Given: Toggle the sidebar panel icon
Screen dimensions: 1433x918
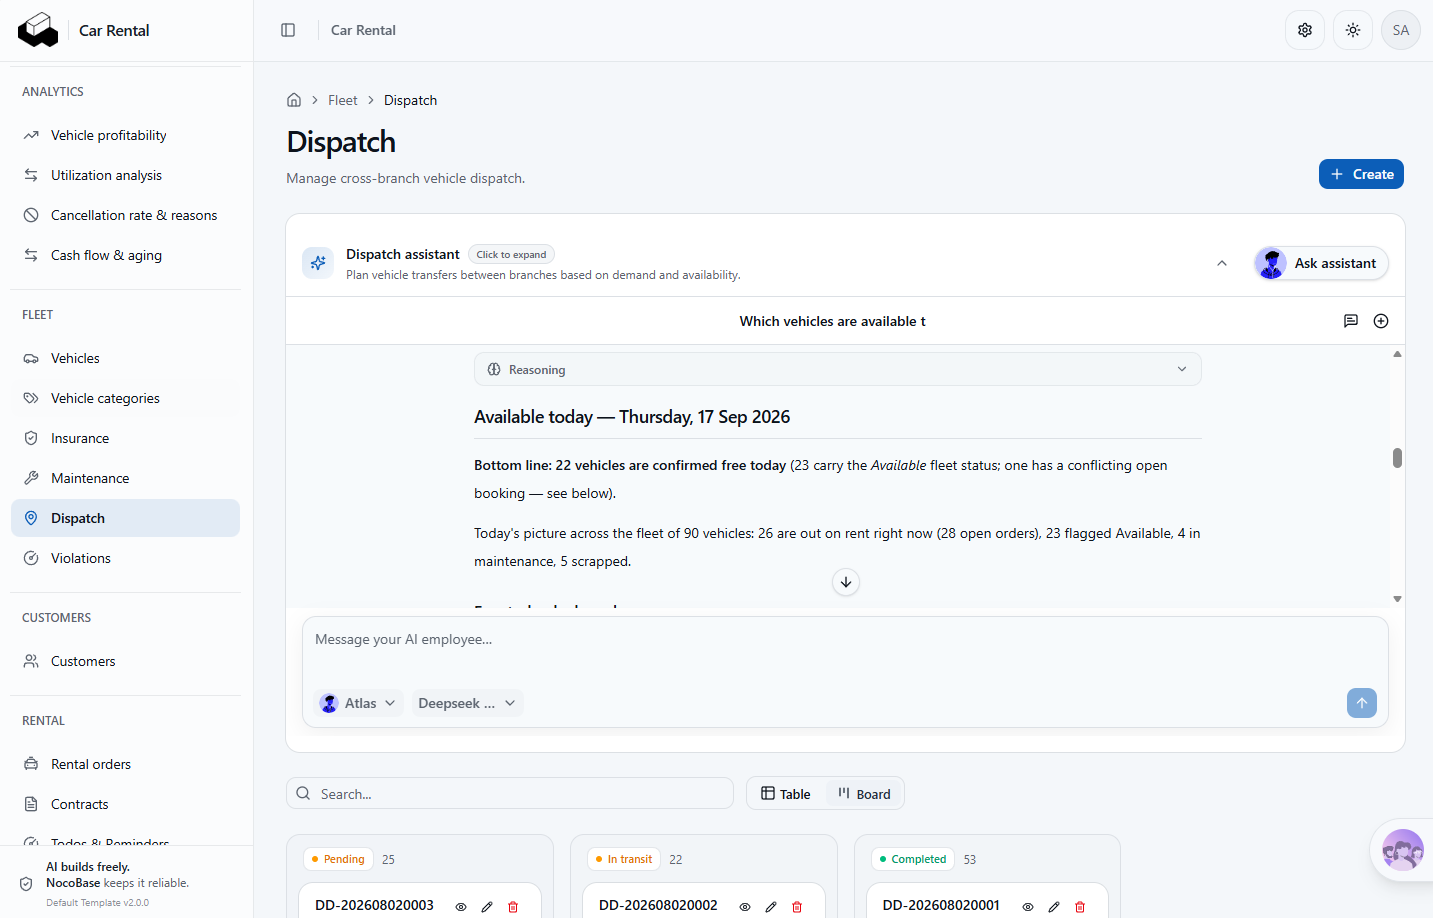Looking at the screenshot, I should click(288, 30).
